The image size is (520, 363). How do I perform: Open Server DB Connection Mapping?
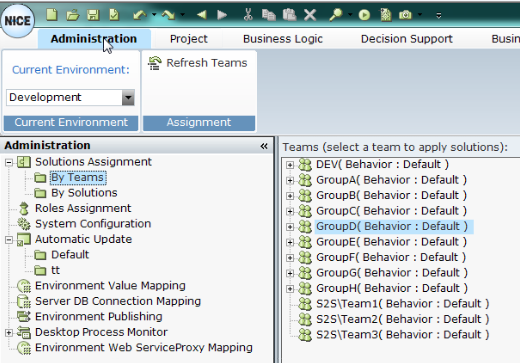118,301
